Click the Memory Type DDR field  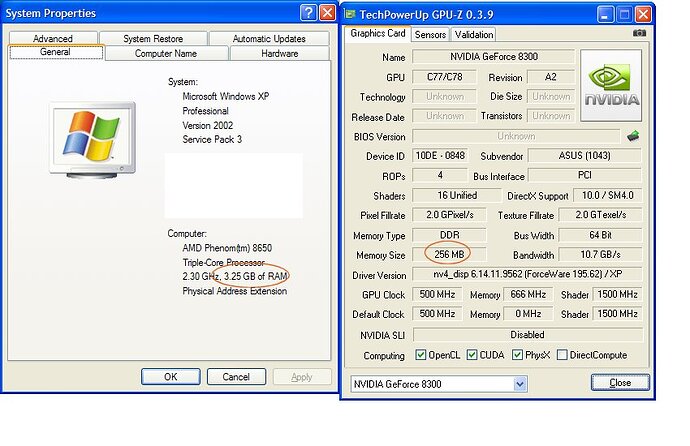(x=449, y=235)
